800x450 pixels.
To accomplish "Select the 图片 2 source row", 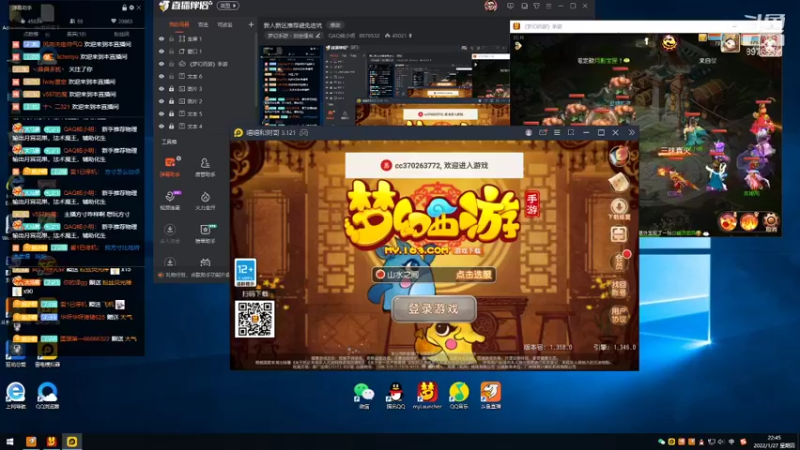I will click(x=206, y=102).
